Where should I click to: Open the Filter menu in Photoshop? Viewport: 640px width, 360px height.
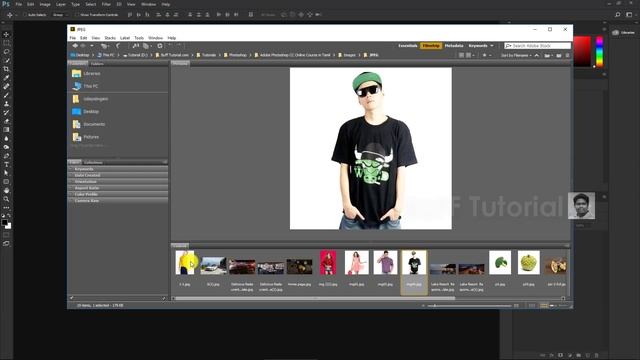coord(106,4)
